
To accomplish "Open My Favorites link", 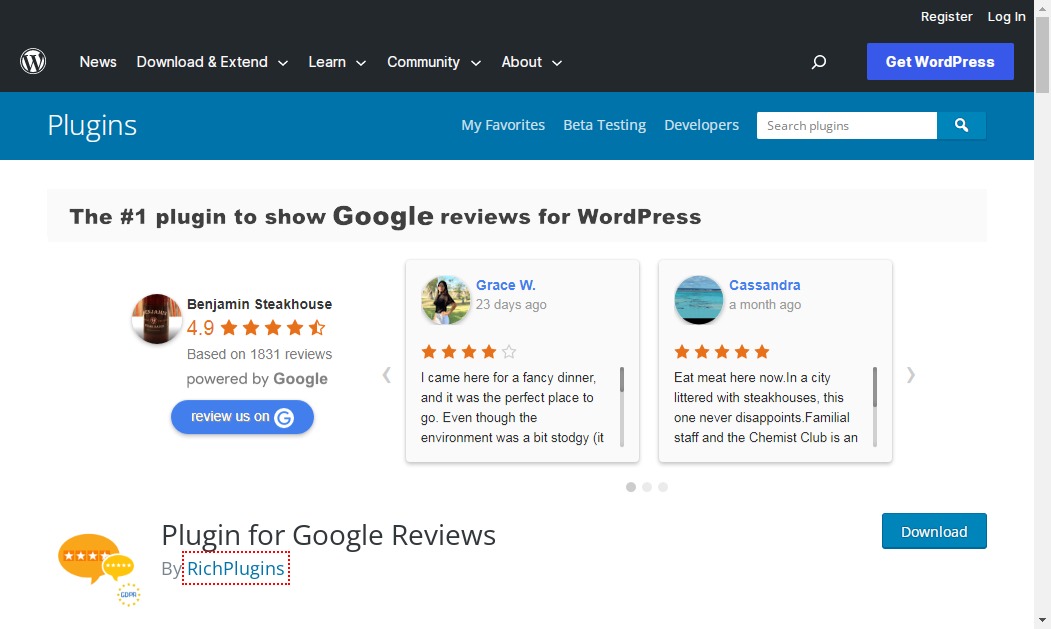I will (x=503, y=125).
